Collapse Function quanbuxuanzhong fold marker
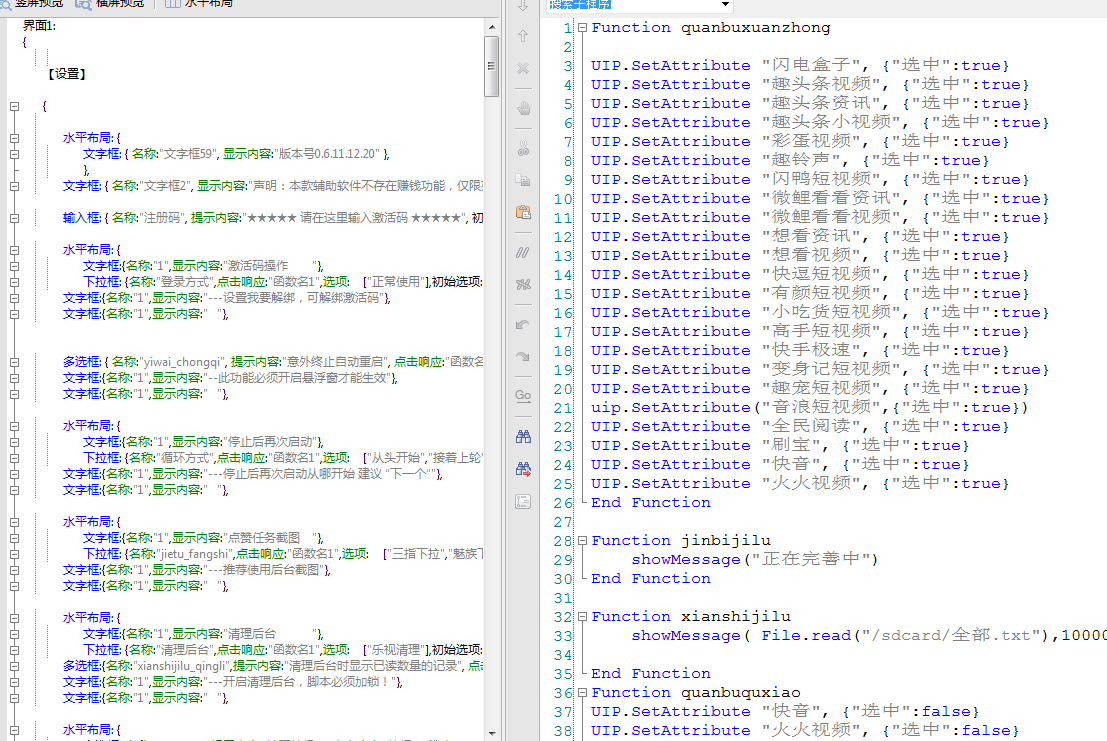This screenshot has height=741, width=1107. point(582,28)
